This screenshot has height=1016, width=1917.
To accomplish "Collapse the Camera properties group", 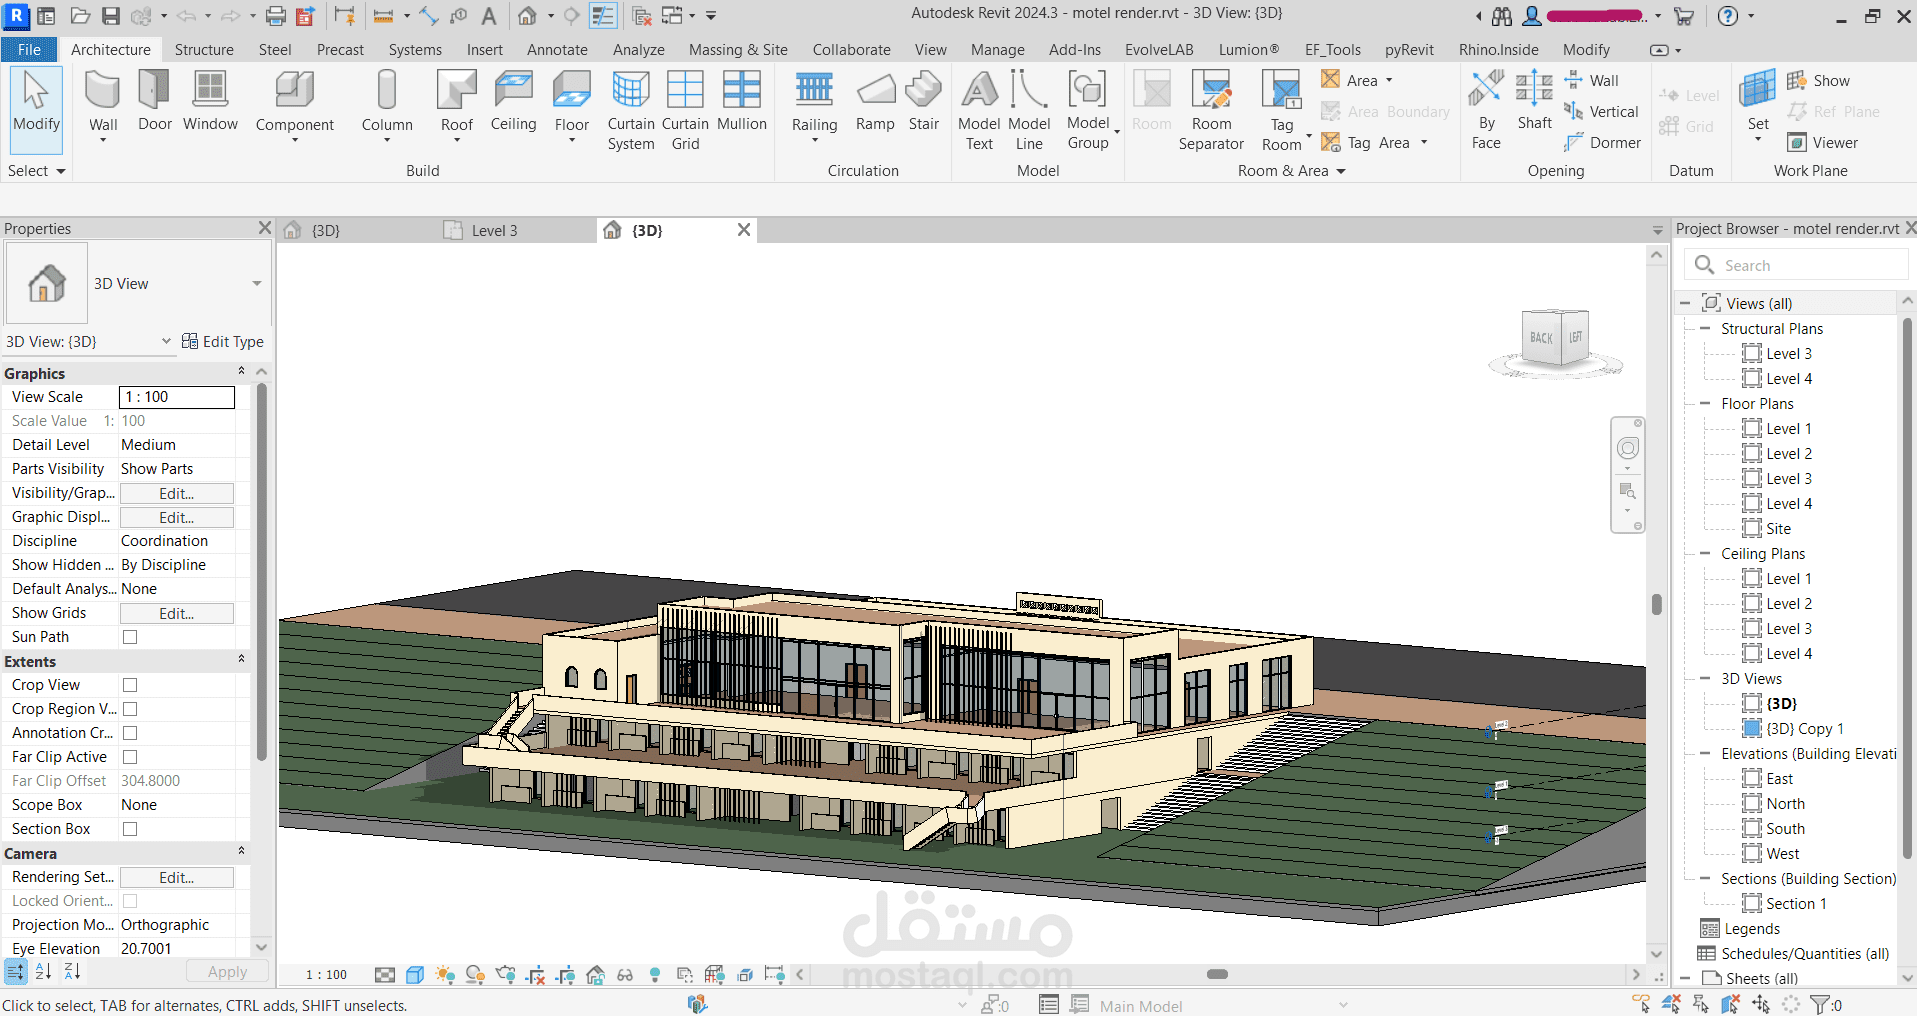I will point(241,852).
